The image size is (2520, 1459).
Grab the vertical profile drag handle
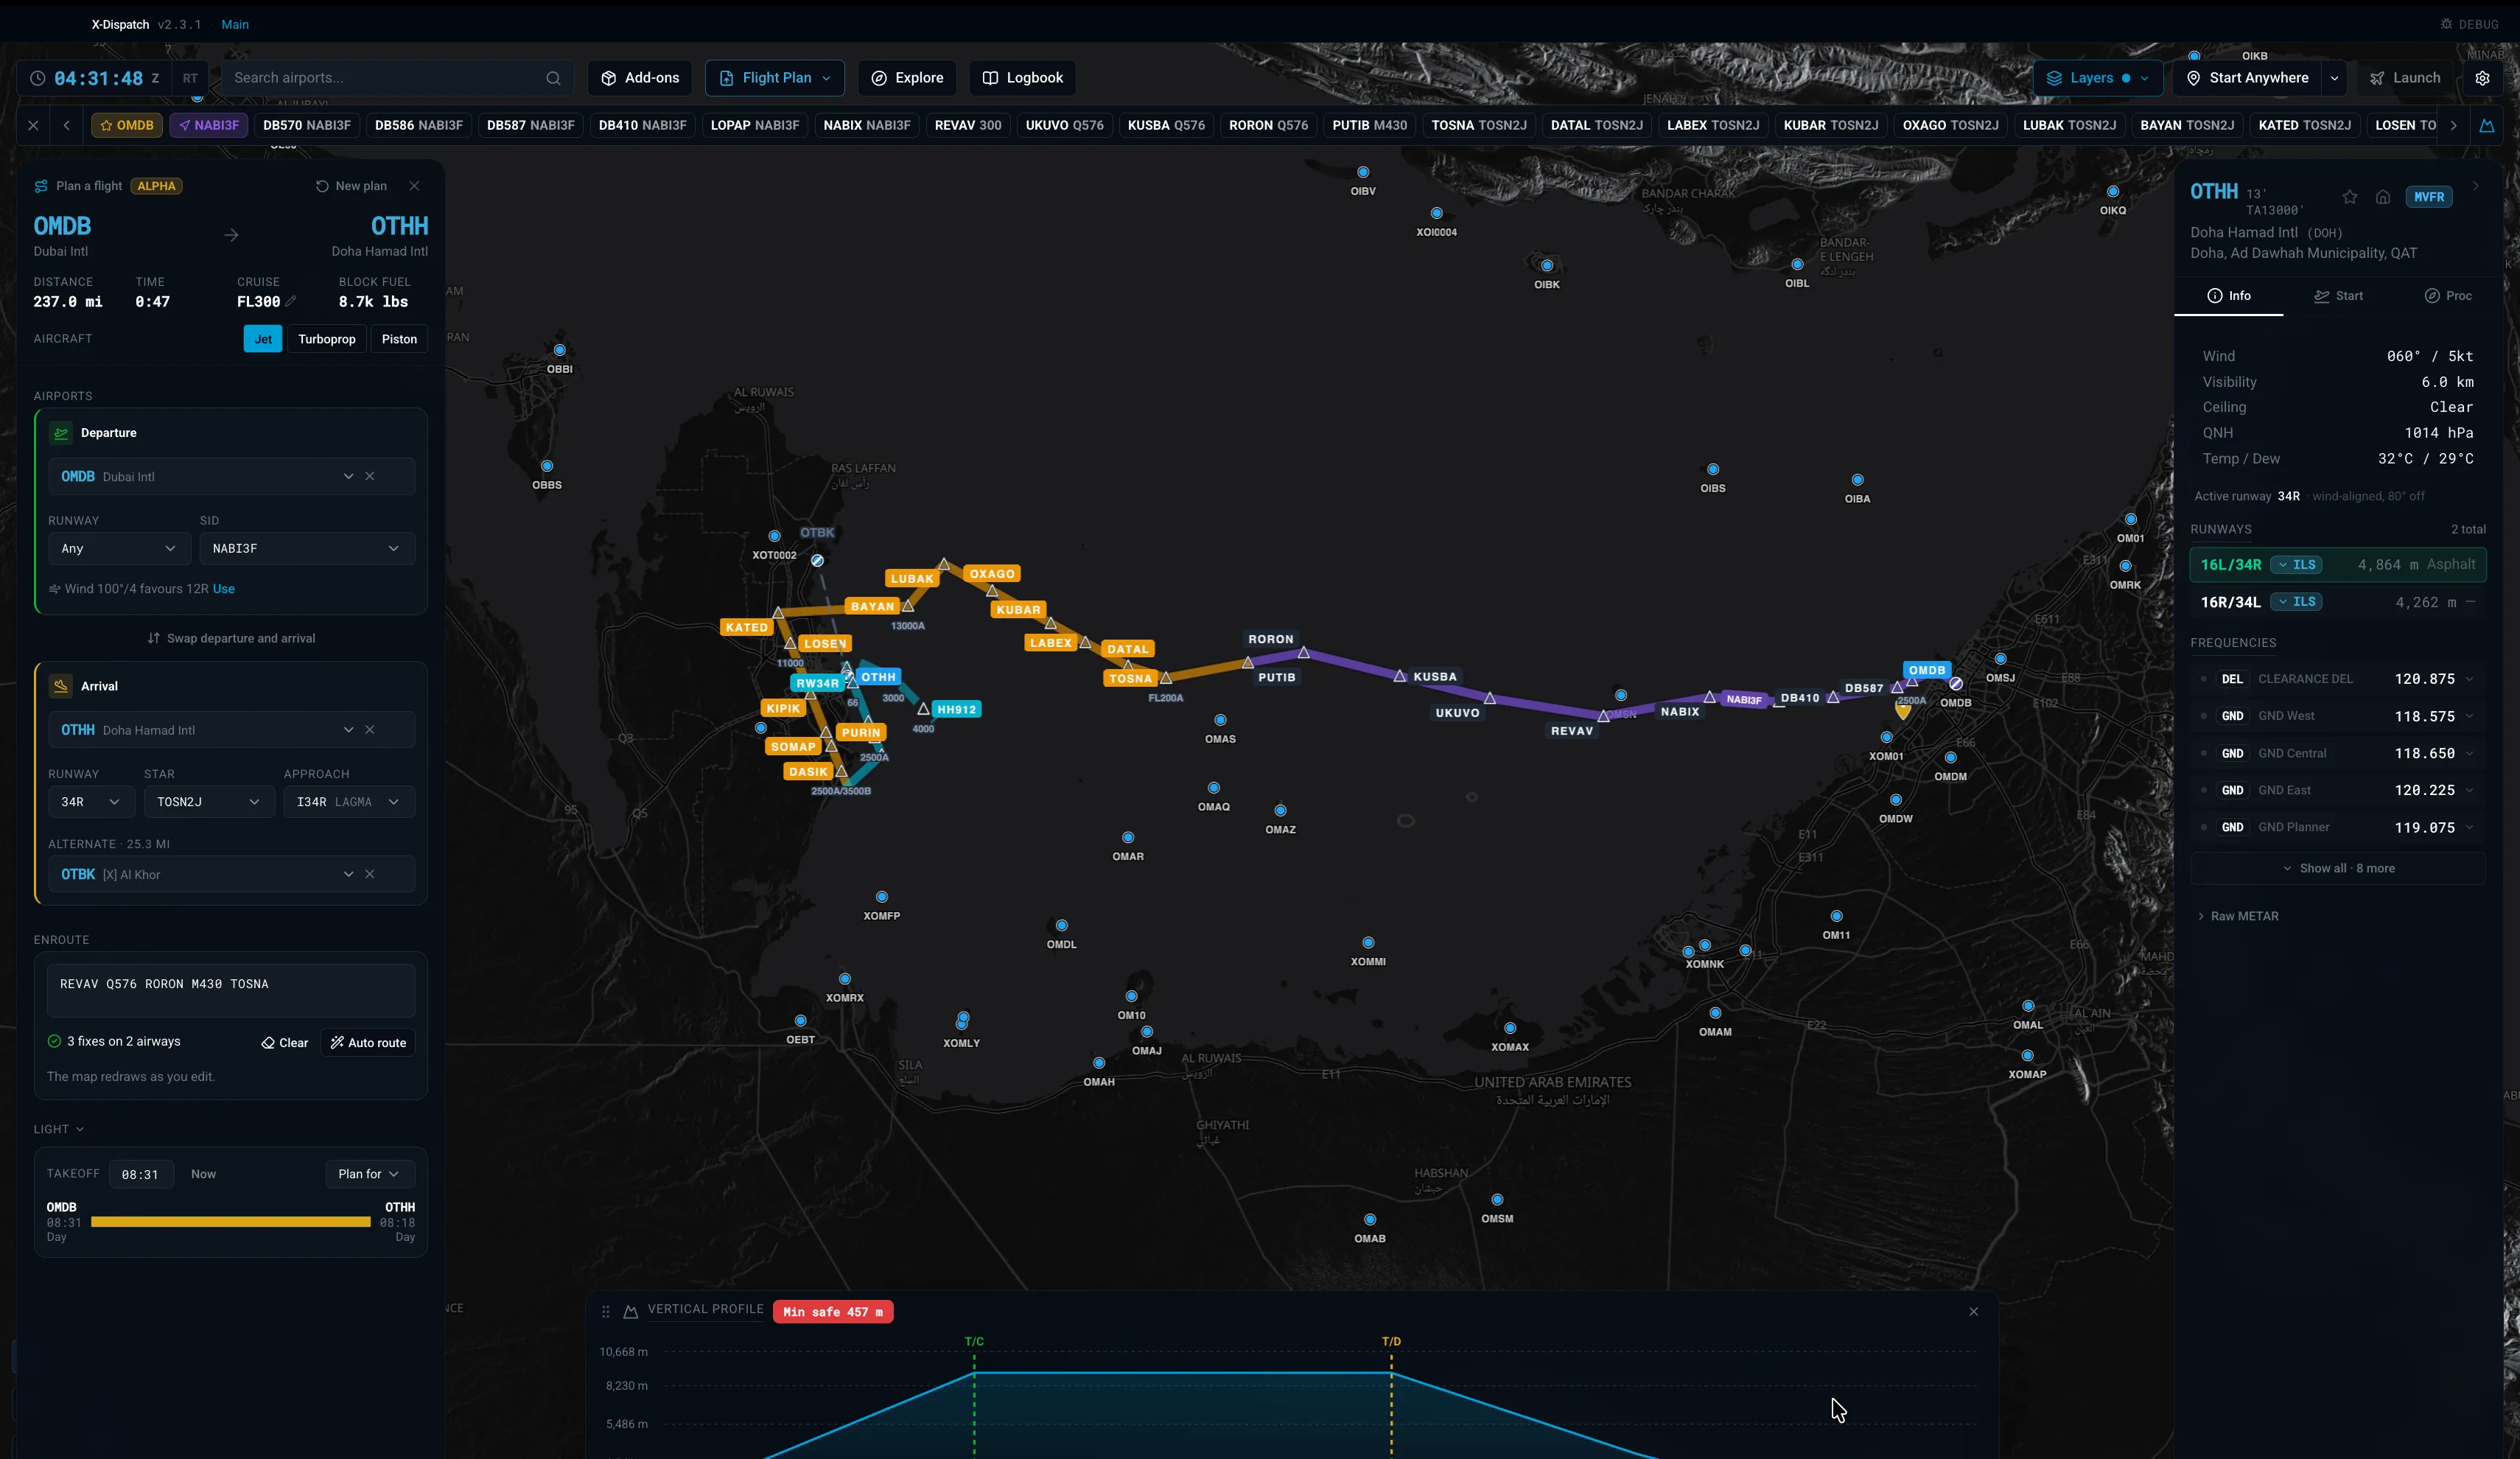point(605,1311)
